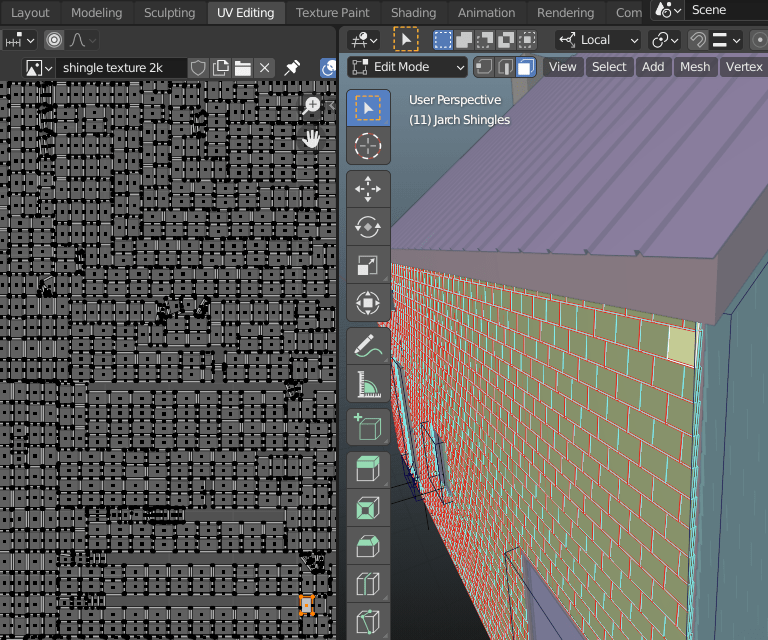This screenshot has width=768, height=640.
Task: Open the pivot point dropdown
Action: point(665,40)
